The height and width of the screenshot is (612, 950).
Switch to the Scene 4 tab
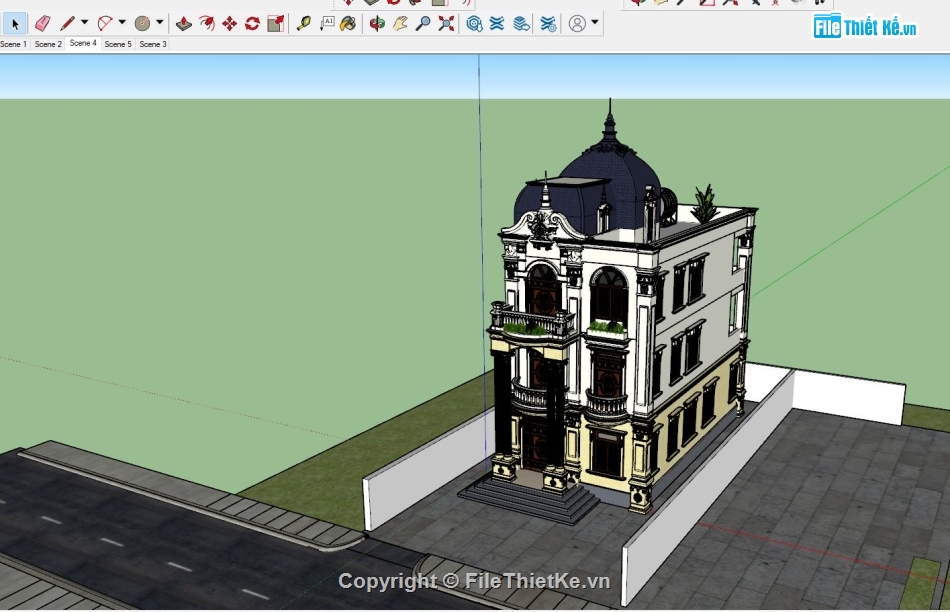click(83, 43)
